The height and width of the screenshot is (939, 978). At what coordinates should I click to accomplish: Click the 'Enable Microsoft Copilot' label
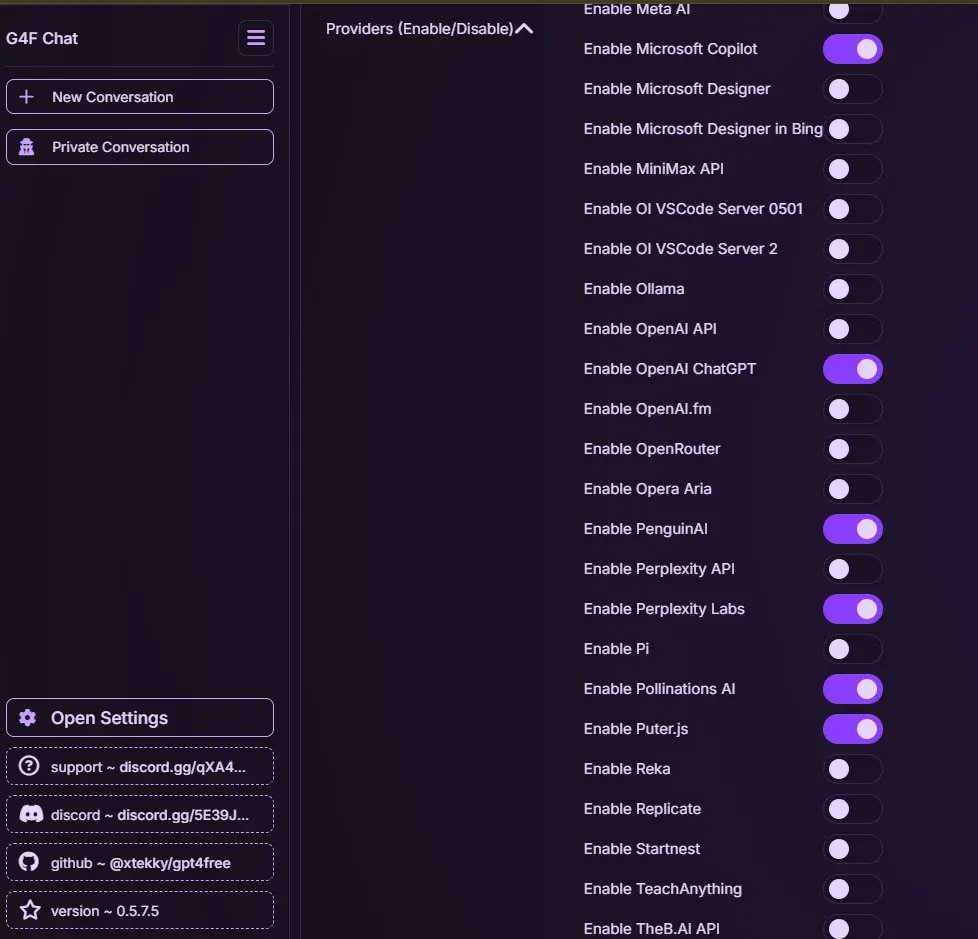coord(670,49)
